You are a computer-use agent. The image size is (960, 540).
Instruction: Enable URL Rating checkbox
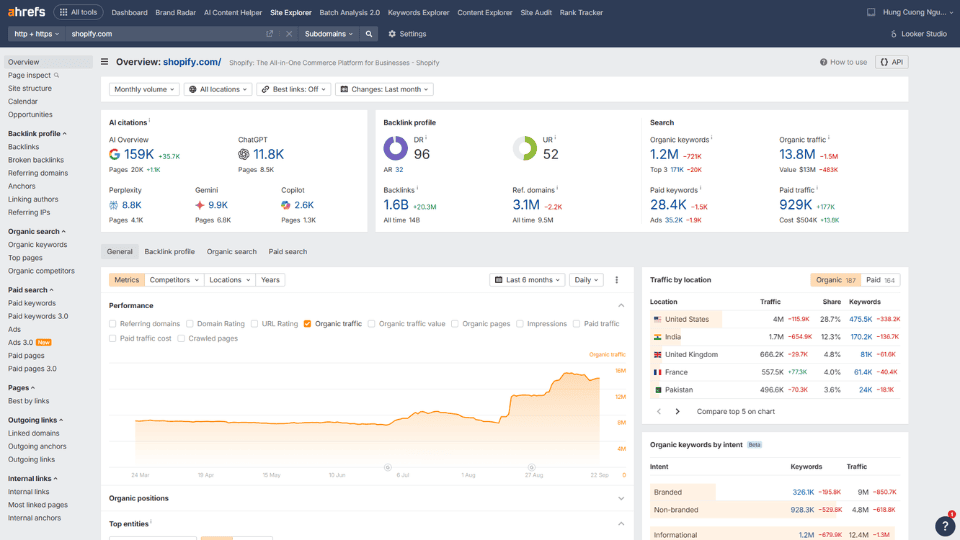point(255,324)
